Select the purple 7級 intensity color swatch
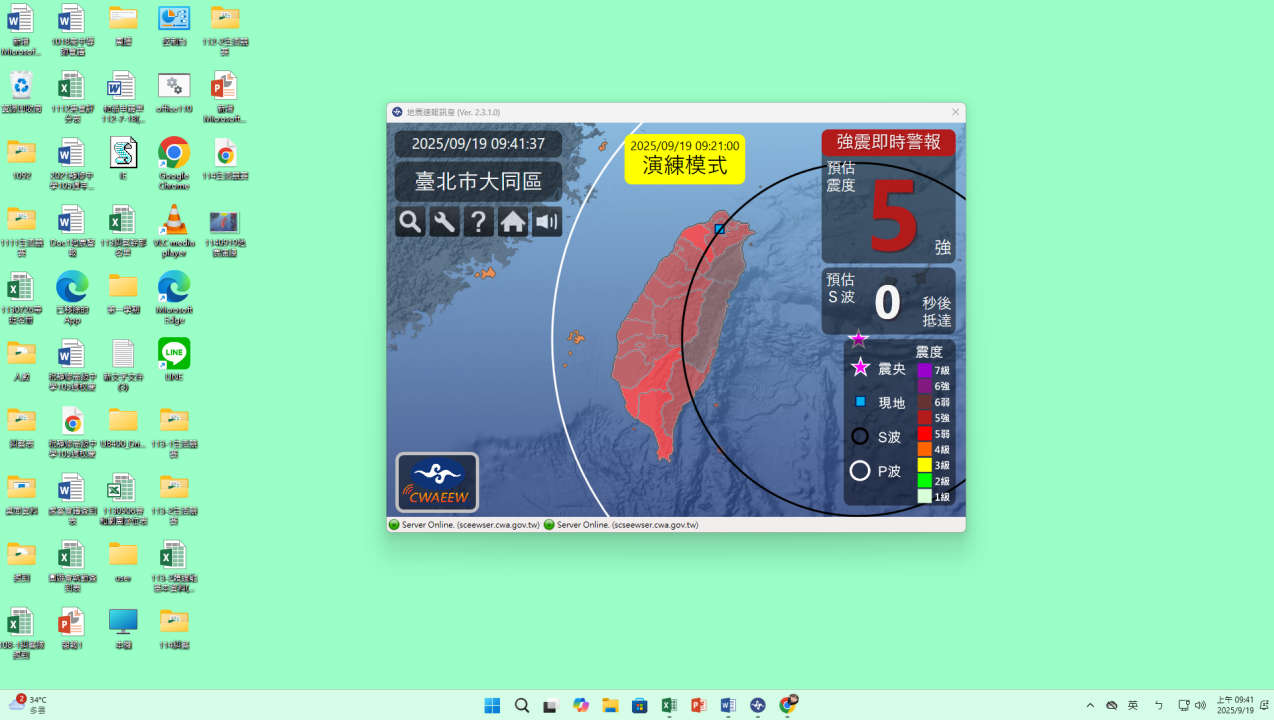Viewport: 1274px width, 720px height. click(924, 371)
